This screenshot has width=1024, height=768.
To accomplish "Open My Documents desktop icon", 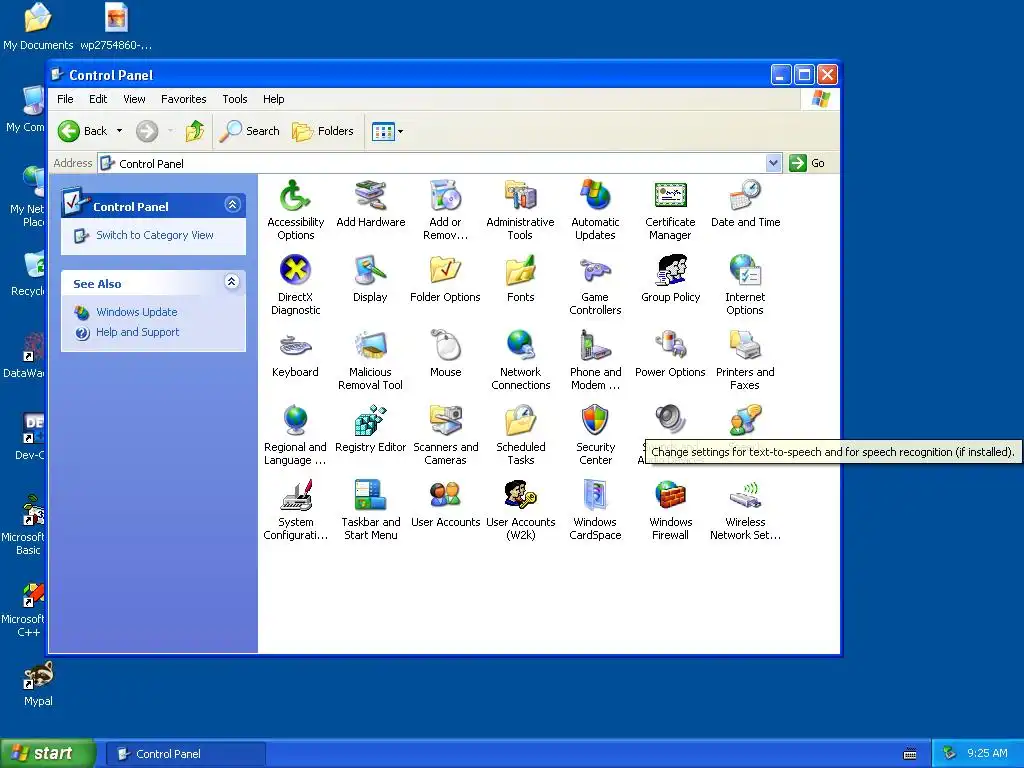I will click(x=38, y=26).
